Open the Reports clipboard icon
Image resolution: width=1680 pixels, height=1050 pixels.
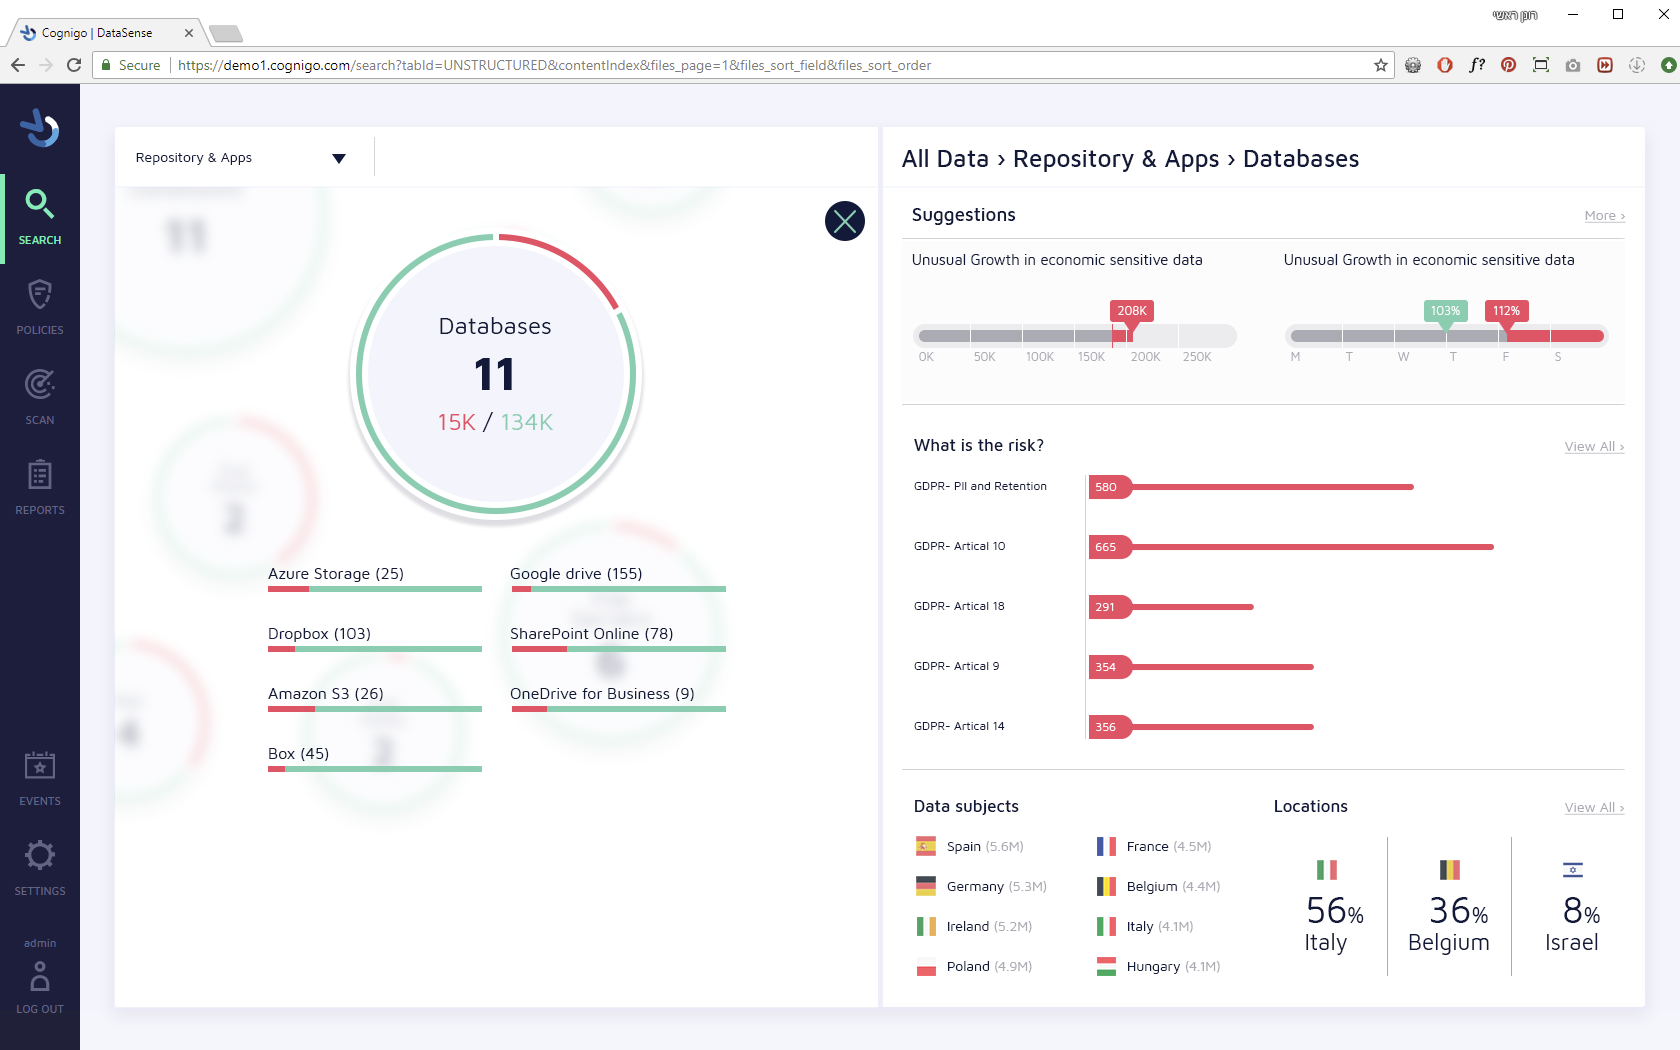click(x=40, y=474)
